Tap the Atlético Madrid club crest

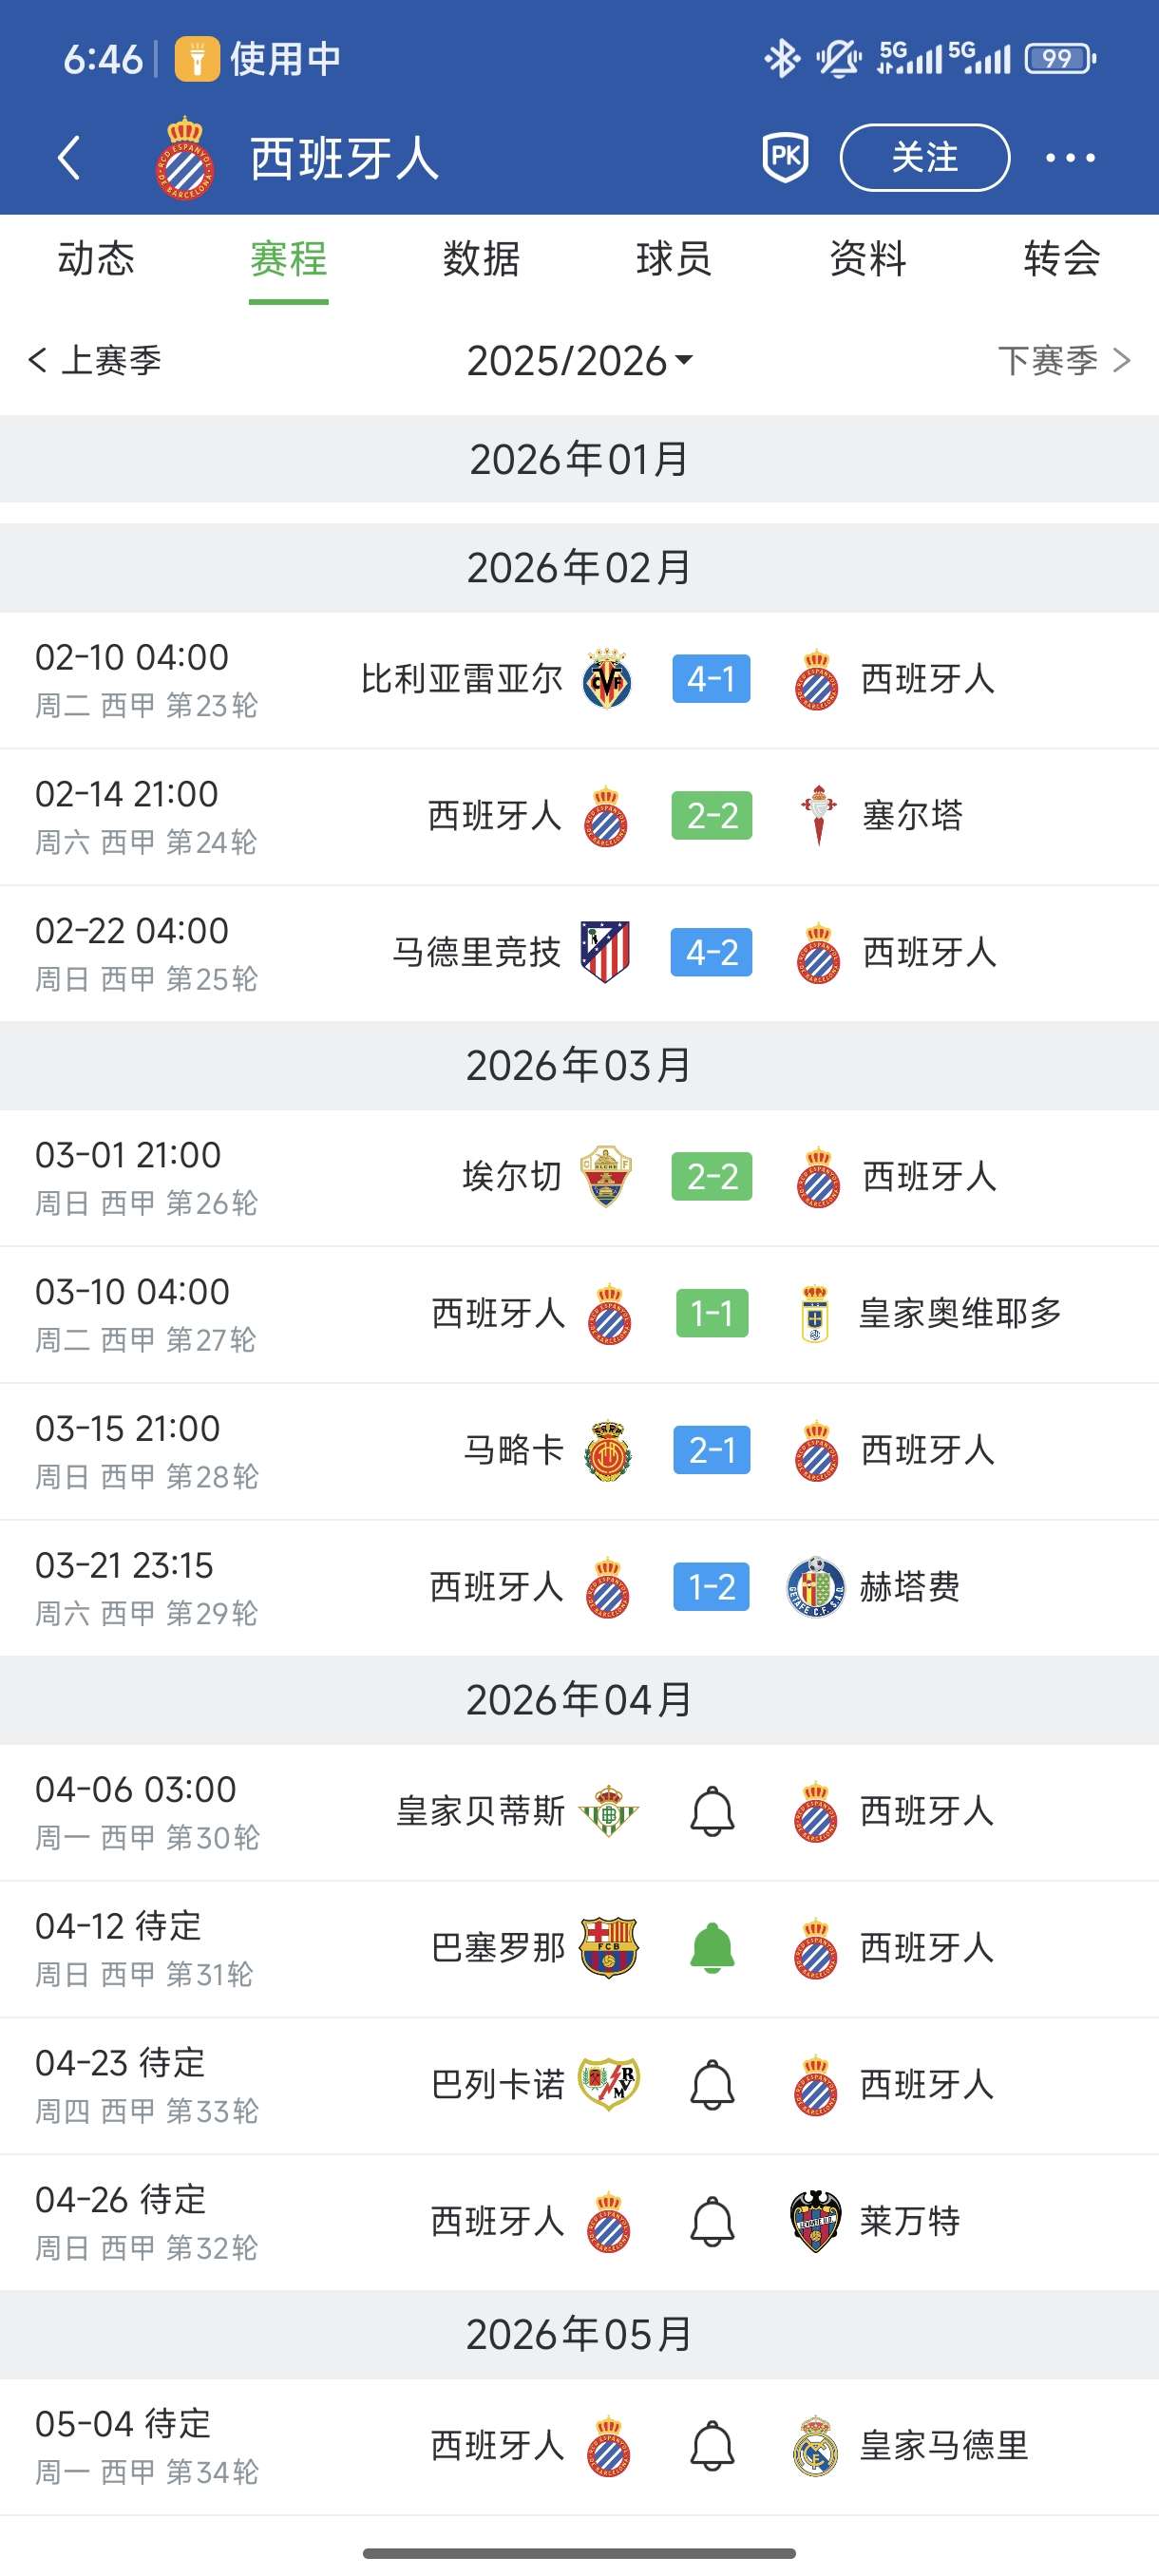point(606,952)
